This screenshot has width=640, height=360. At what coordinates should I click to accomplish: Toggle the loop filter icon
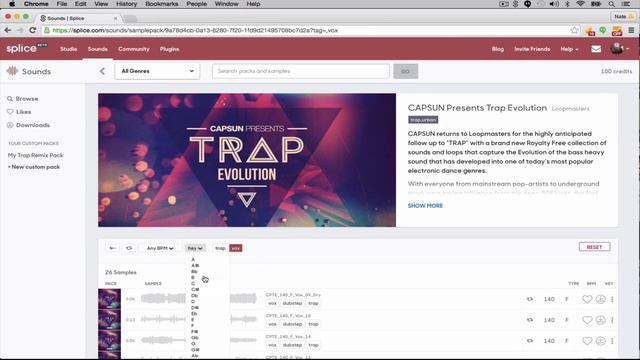[129, 248]
